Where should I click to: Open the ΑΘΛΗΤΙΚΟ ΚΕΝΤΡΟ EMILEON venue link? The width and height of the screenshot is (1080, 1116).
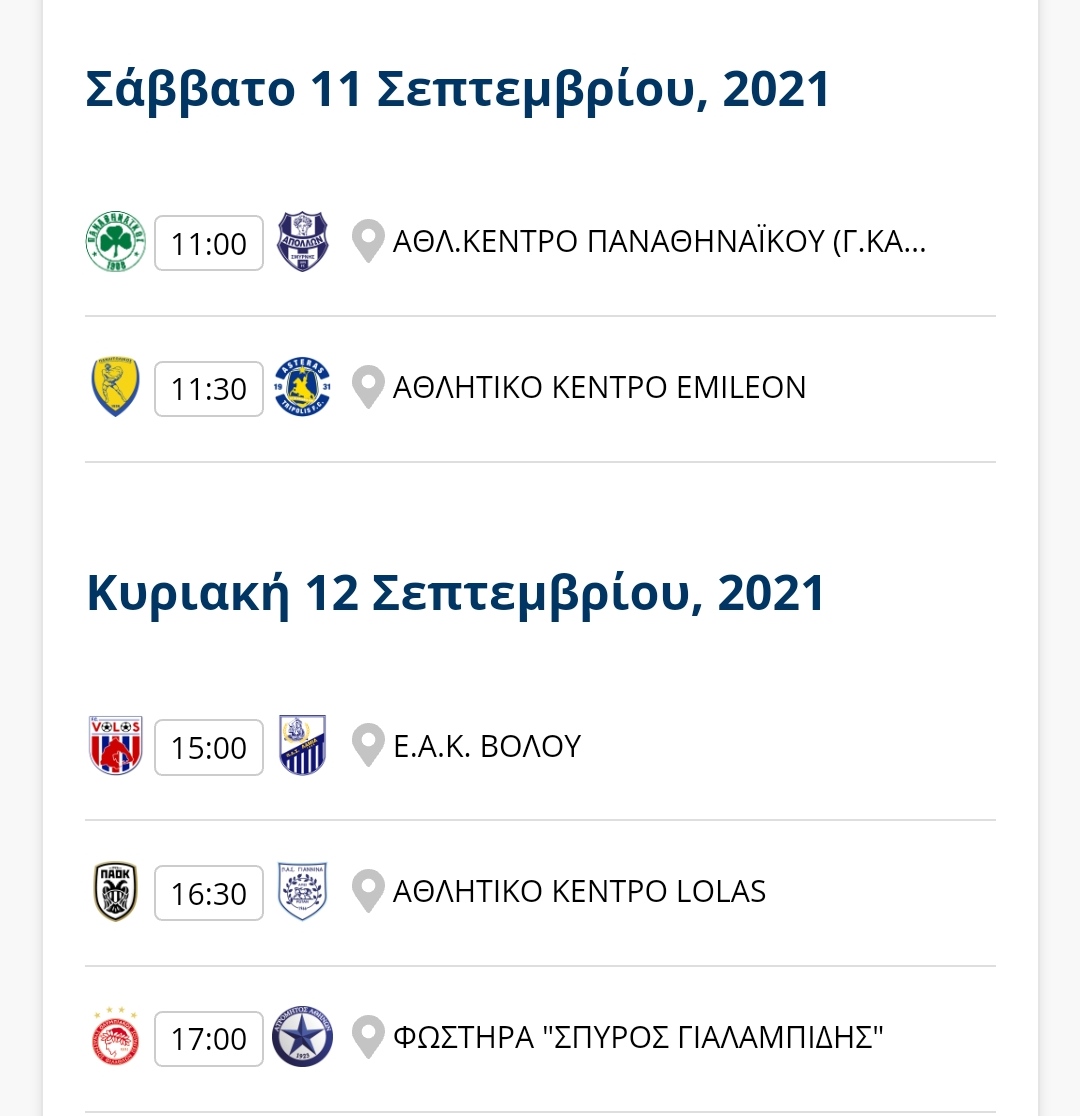coord(599,388)
